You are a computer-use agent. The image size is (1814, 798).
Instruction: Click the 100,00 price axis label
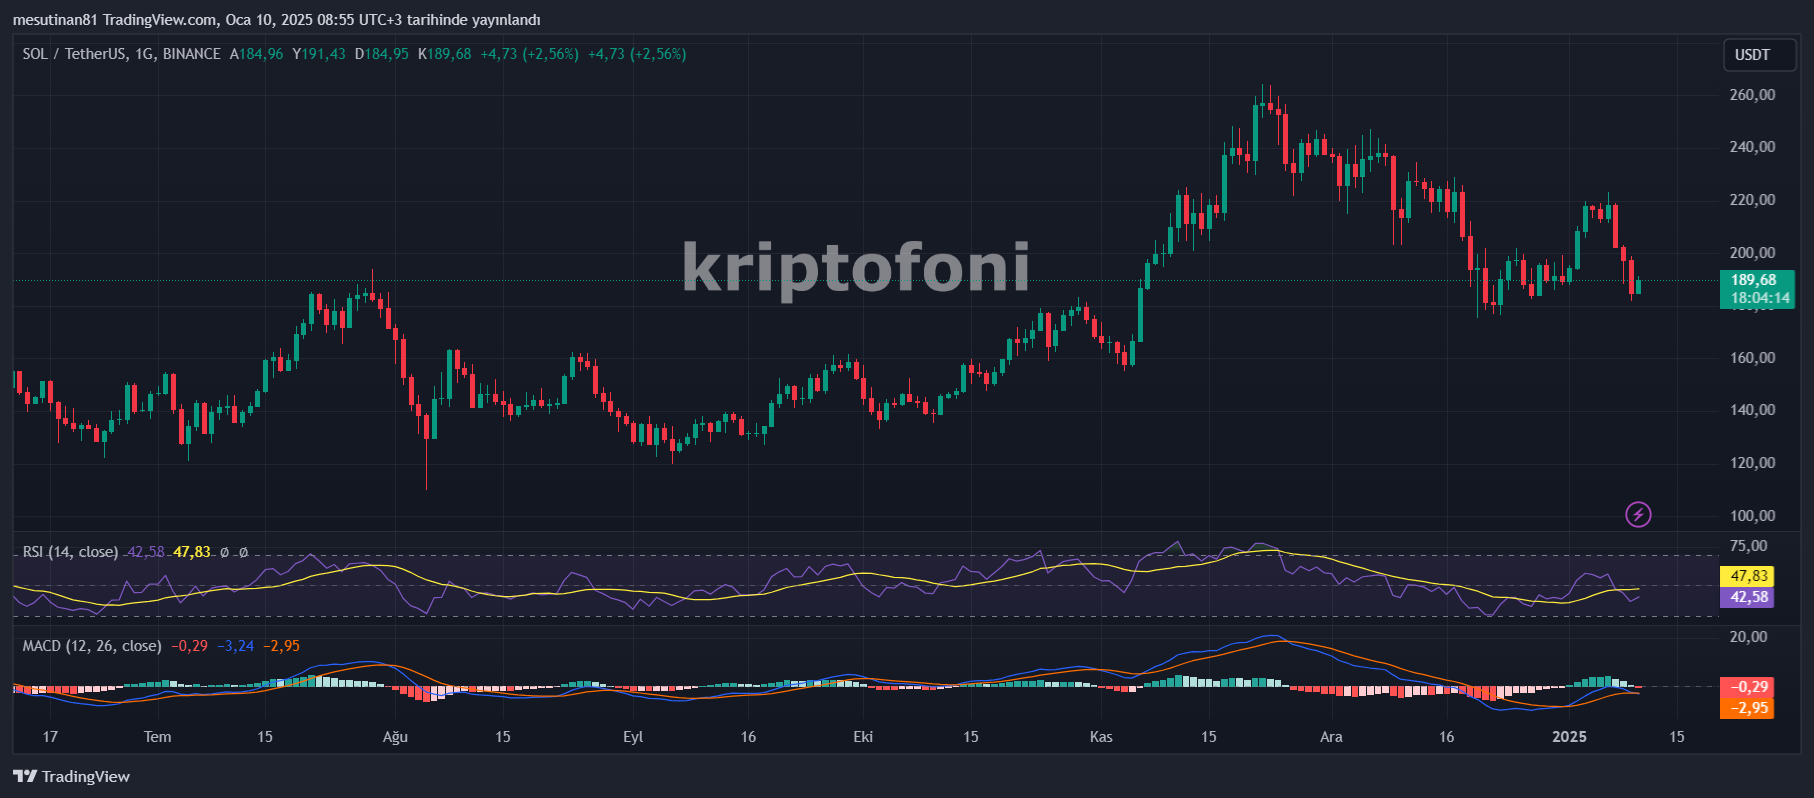pos(1752,516)
